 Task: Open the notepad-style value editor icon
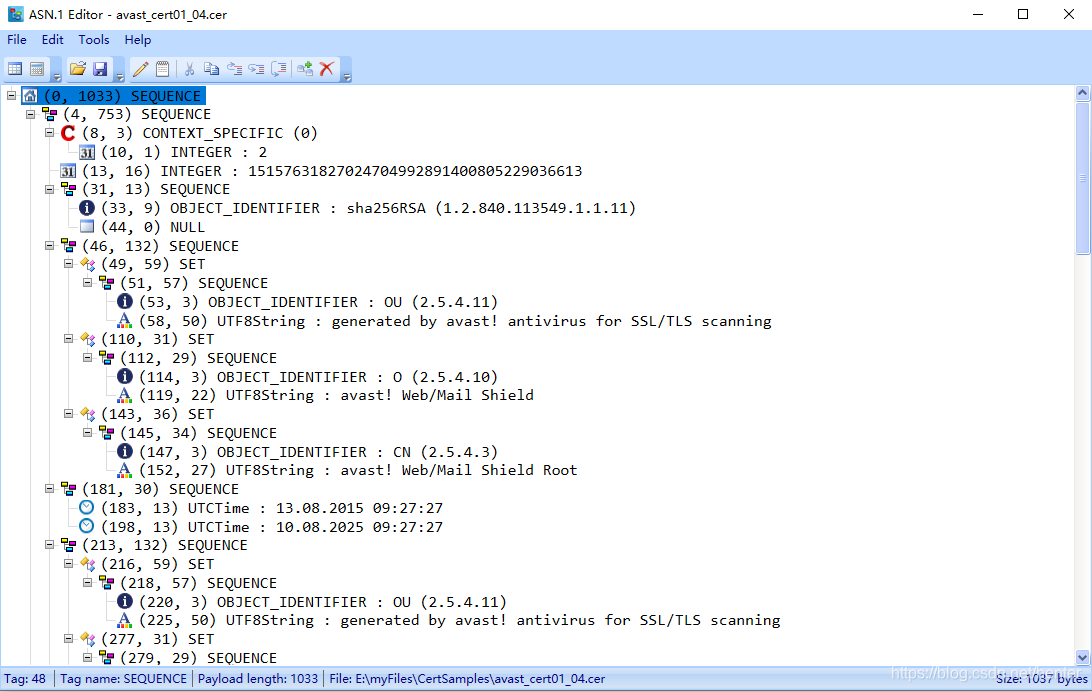pyautogui.click(x=163, y=68)
